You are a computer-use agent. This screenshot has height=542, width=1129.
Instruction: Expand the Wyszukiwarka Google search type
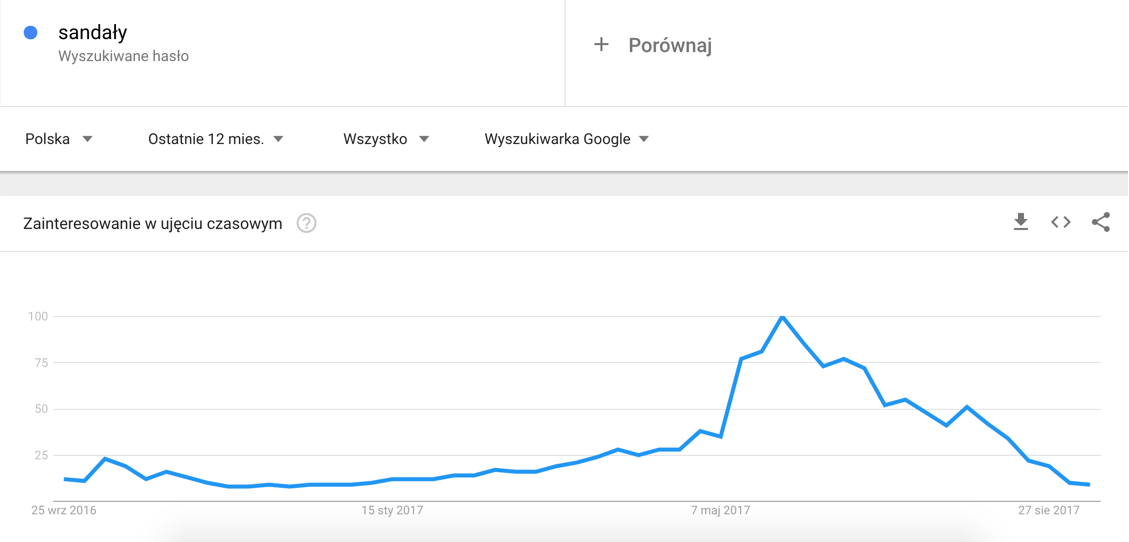(x=566, y=139)
